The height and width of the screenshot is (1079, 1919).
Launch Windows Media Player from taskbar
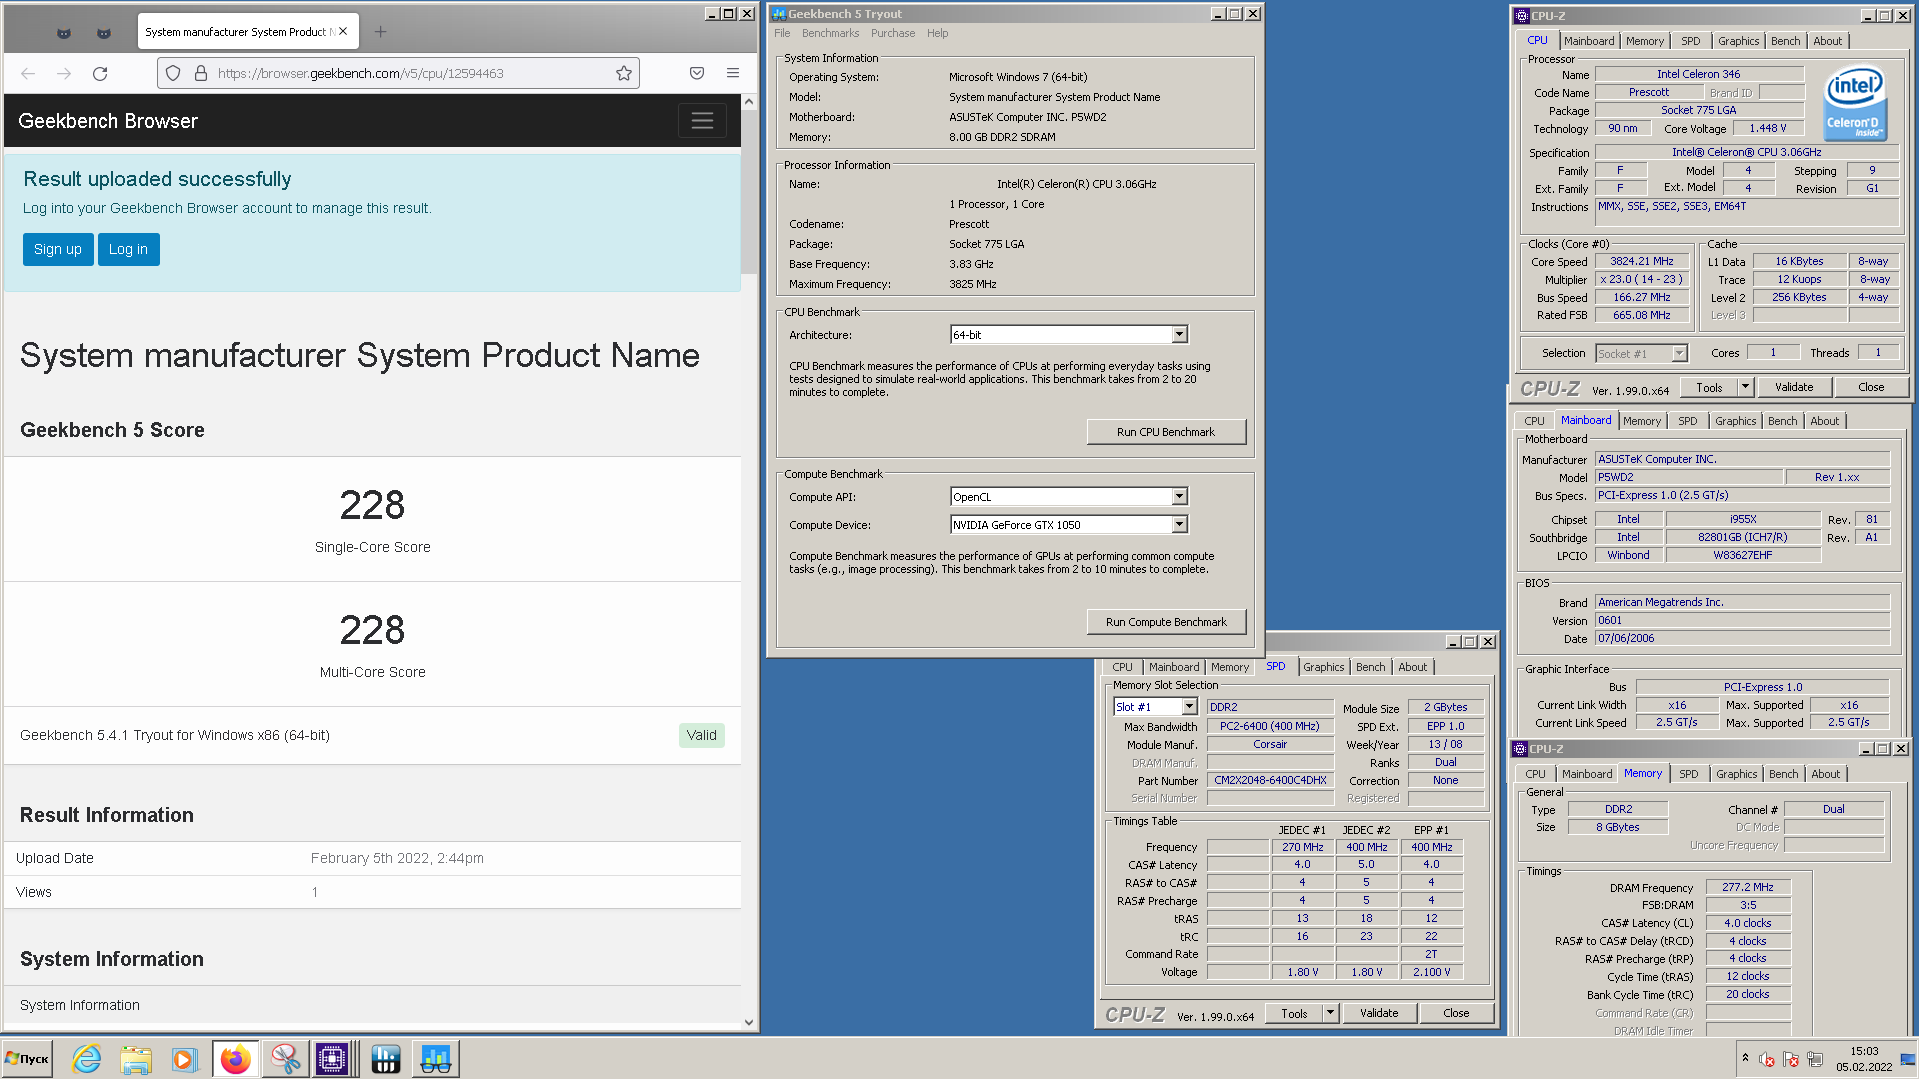[x=184, y=1059]
